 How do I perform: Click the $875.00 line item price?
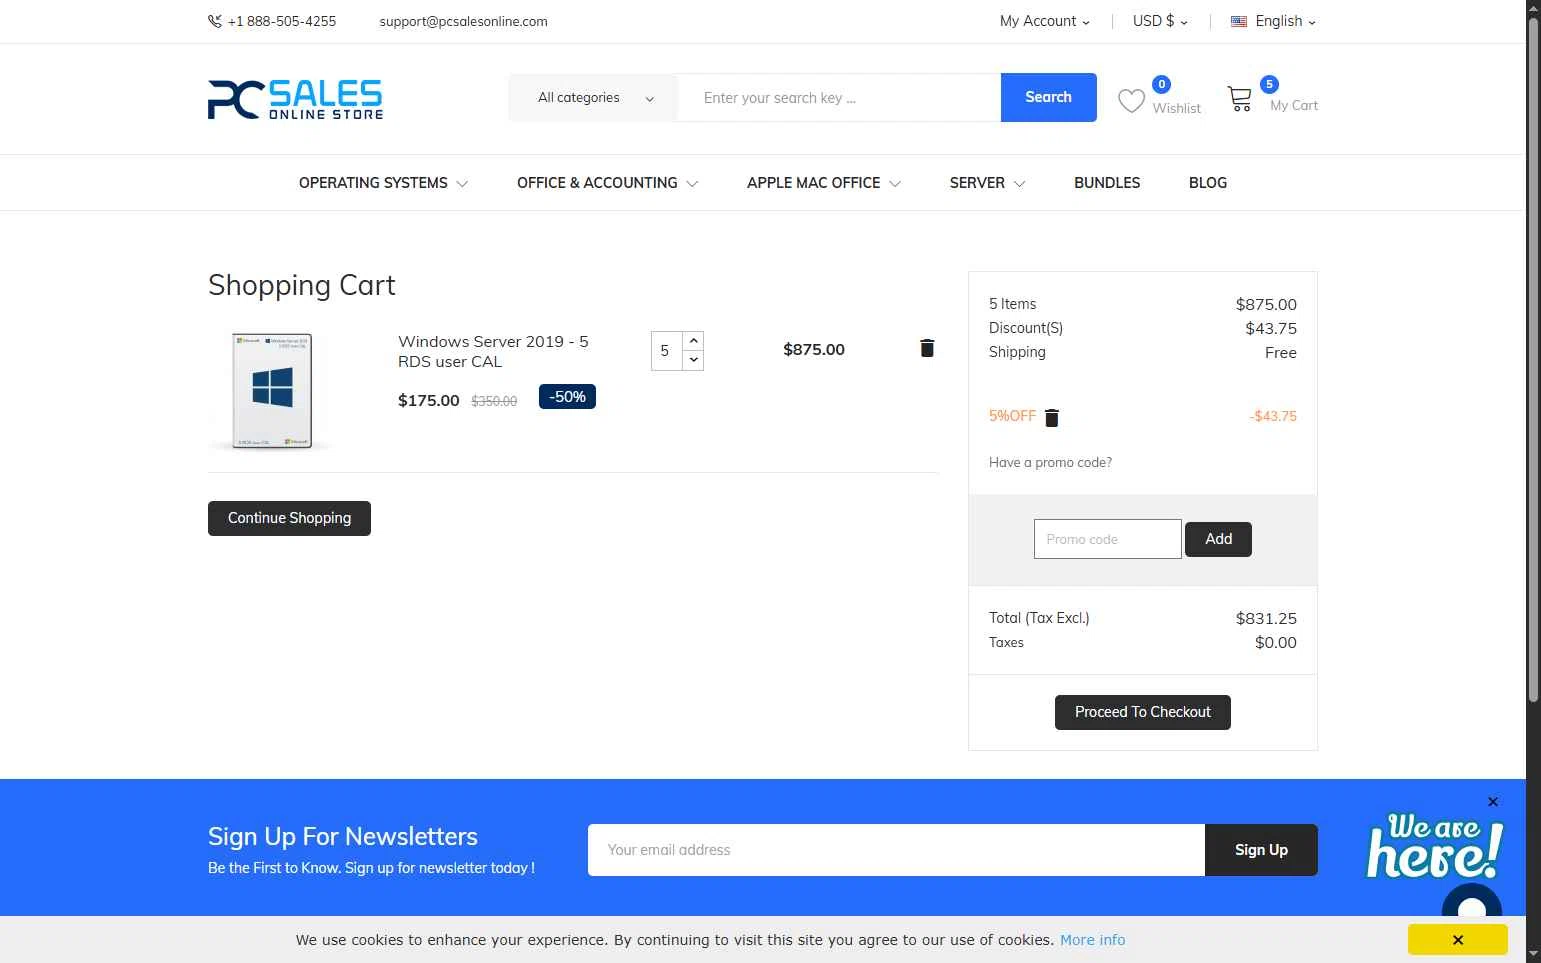tap(814, 349)
